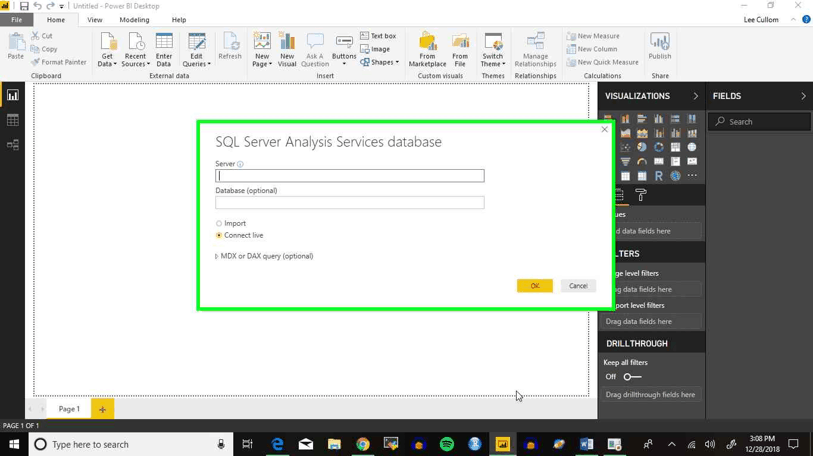Open the Recent Sources dropdown
The height and width of the screenshot is (457, 814).
coord(135,50)
